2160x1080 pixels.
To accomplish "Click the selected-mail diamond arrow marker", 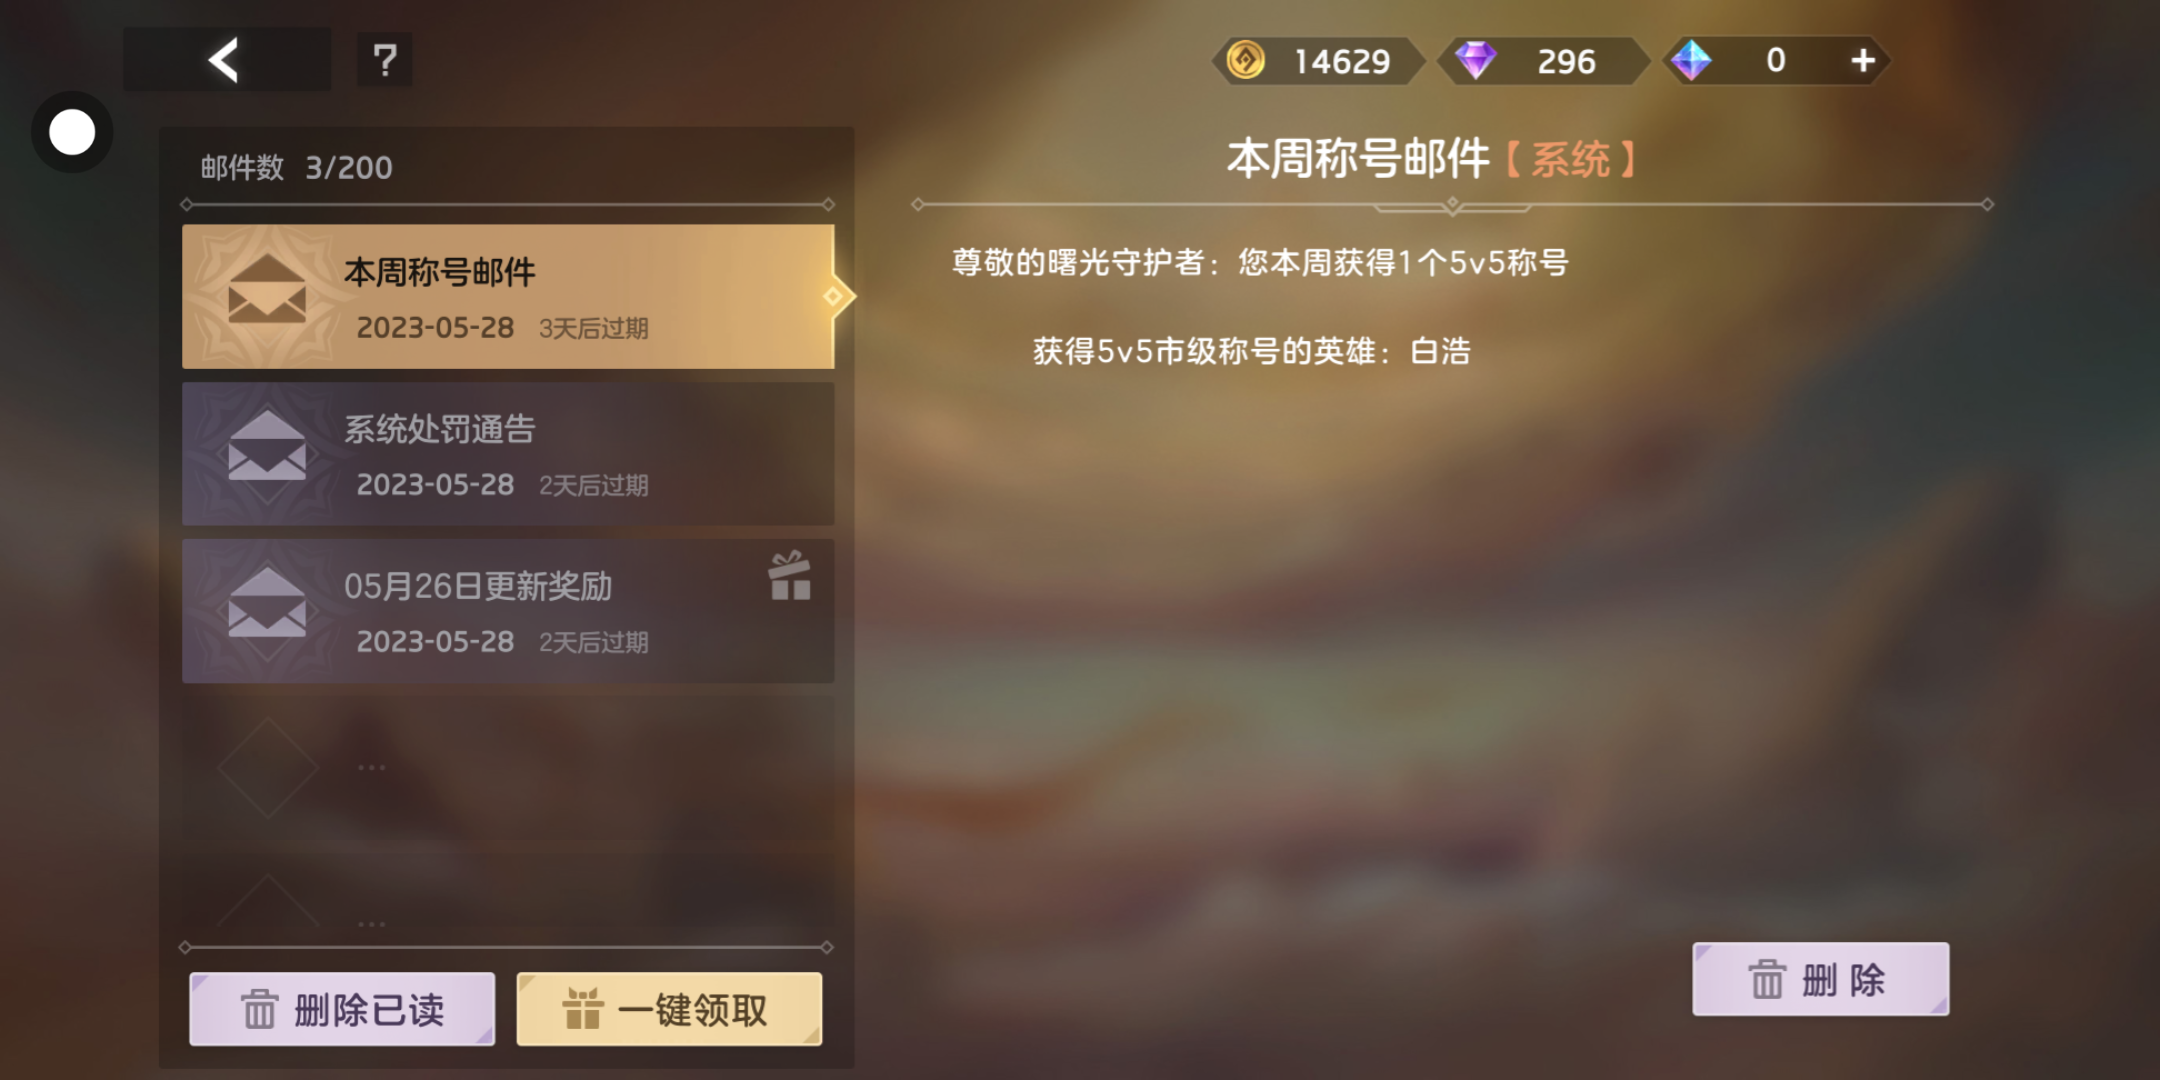I will point(834,296).
